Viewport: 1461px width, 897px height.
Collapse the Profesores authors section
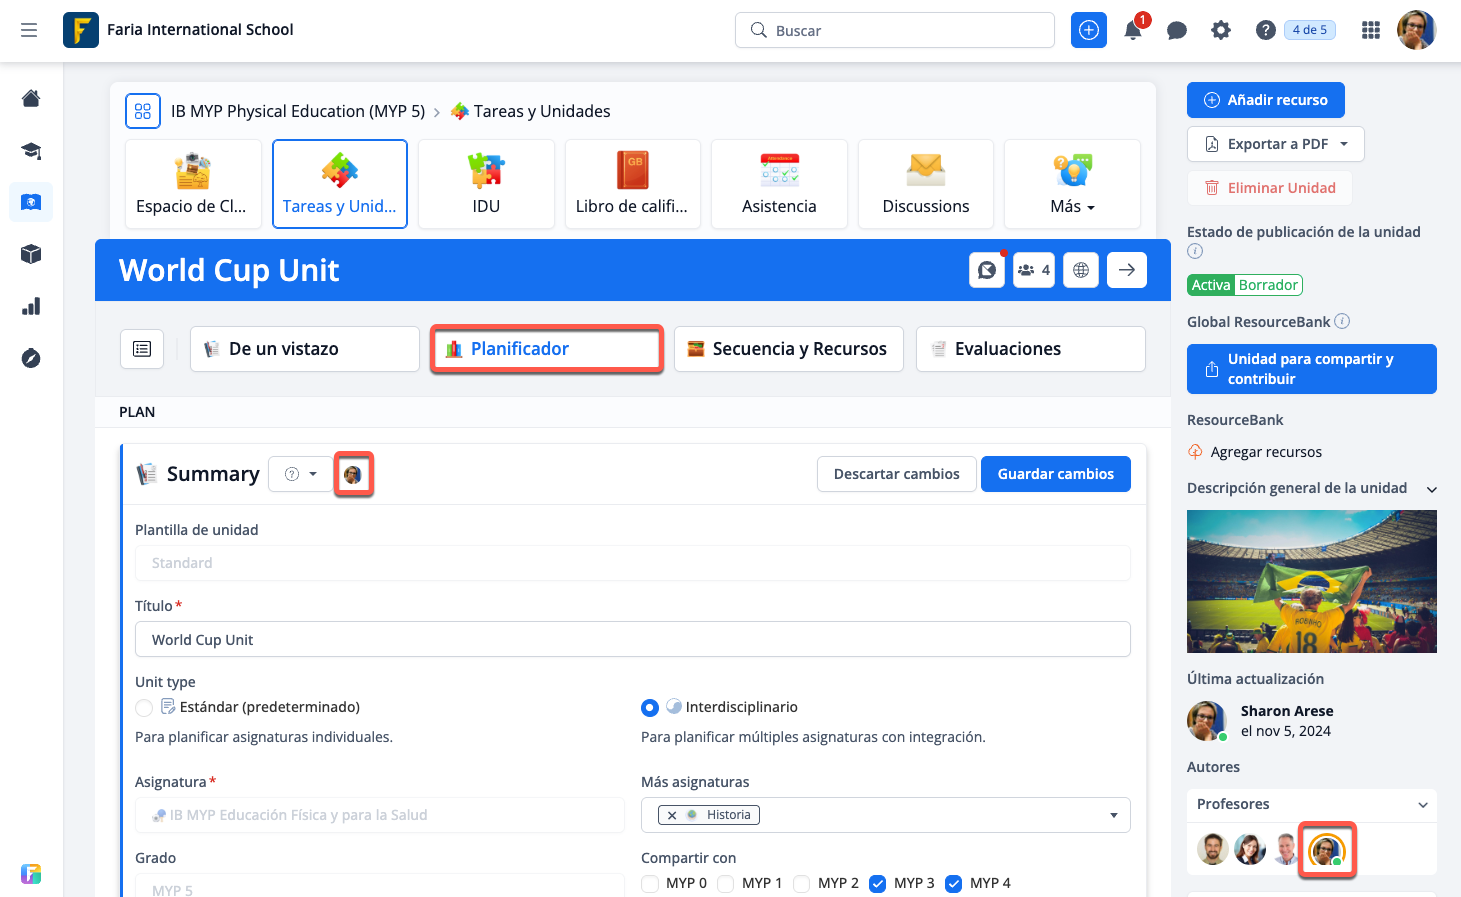1423,805
